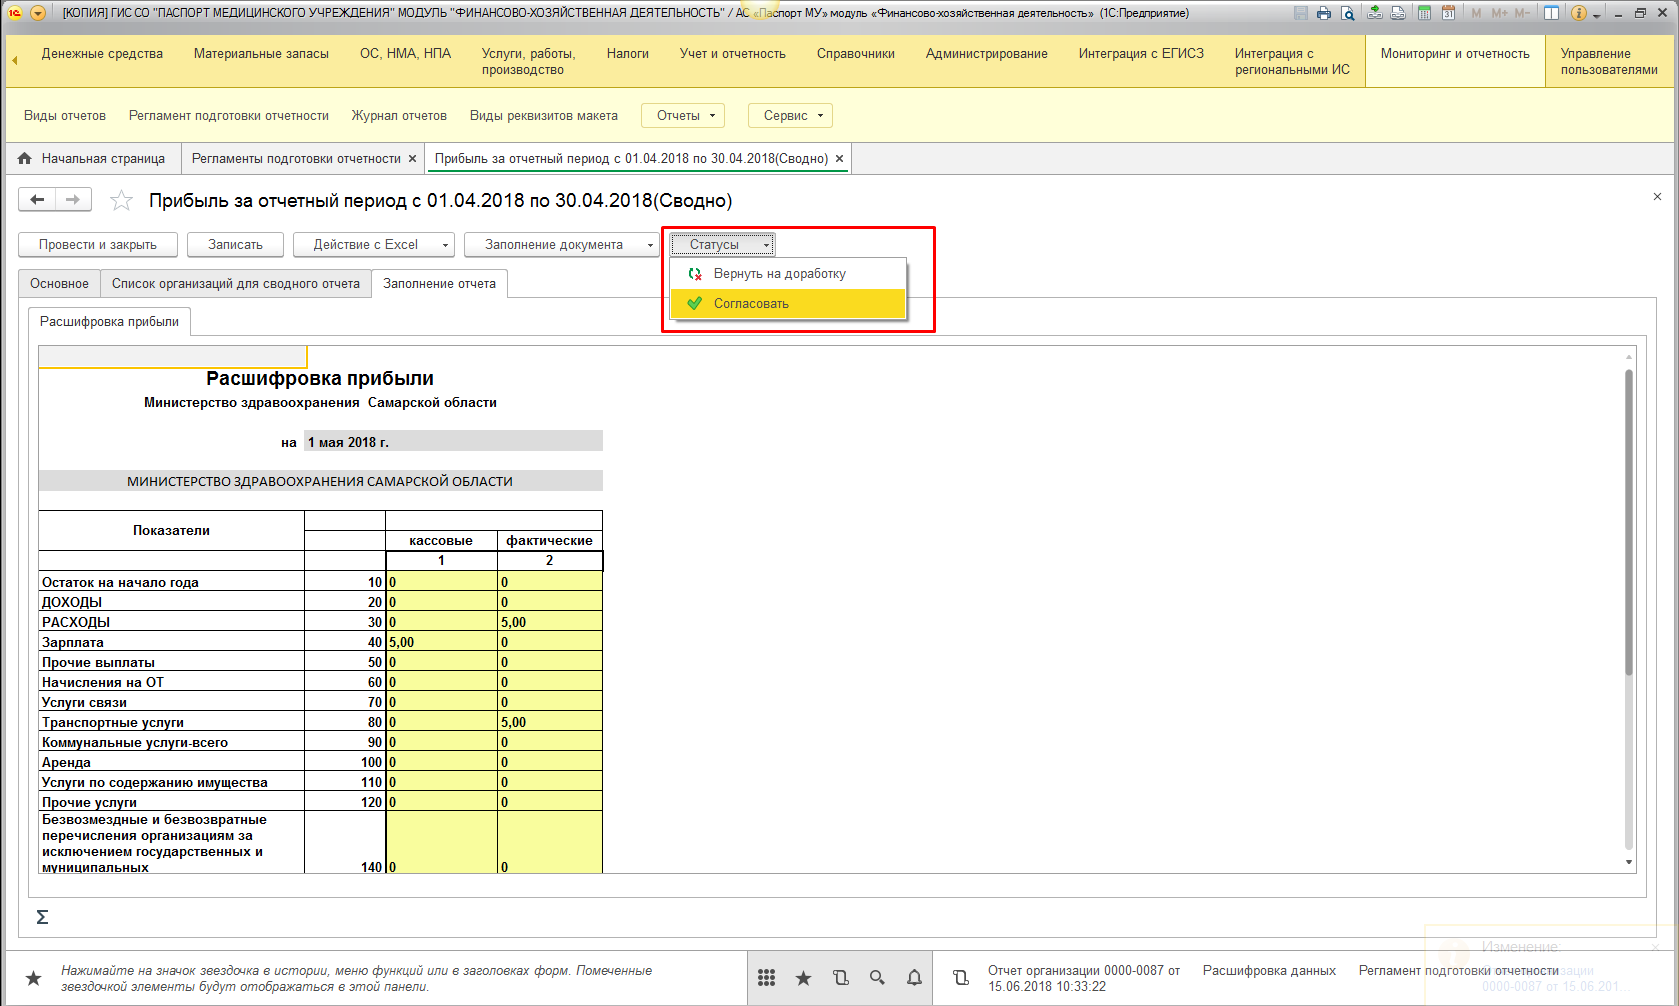Open Расшифровка данных link in history bar
The image size is (1679, 1006).
(1269, 971)
